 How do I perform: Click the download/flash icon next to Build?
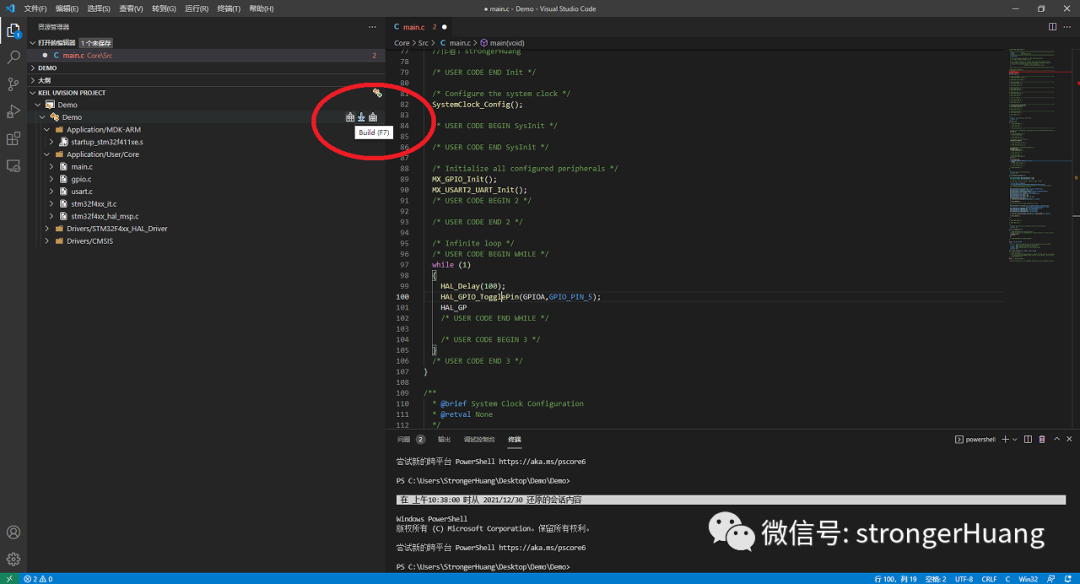coord(361,118)
